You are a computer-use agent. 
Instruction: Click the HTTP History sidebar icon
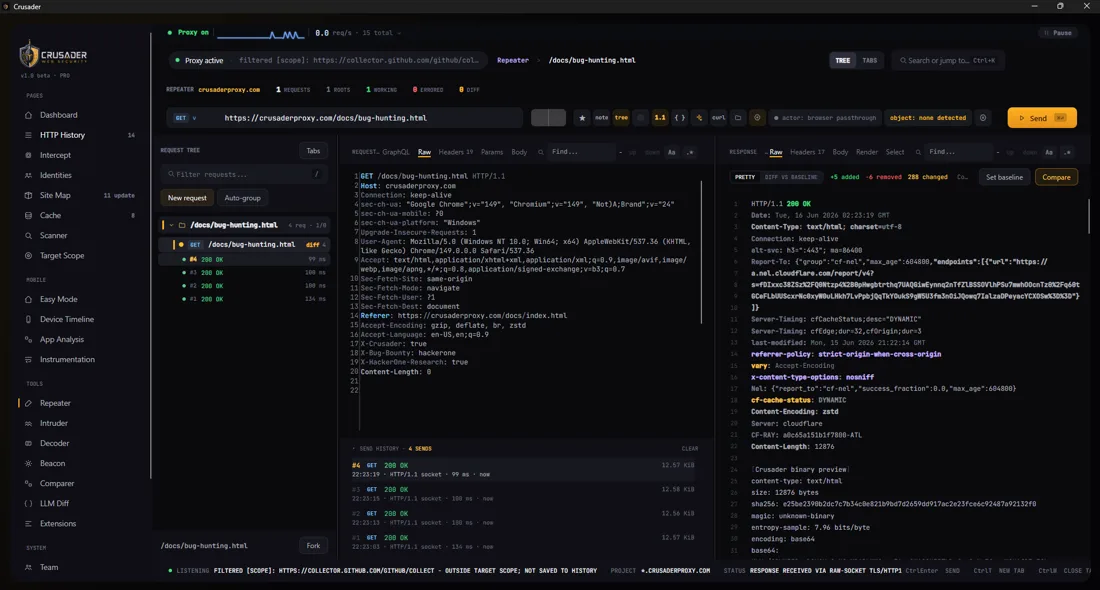click(x=29, y=135)
